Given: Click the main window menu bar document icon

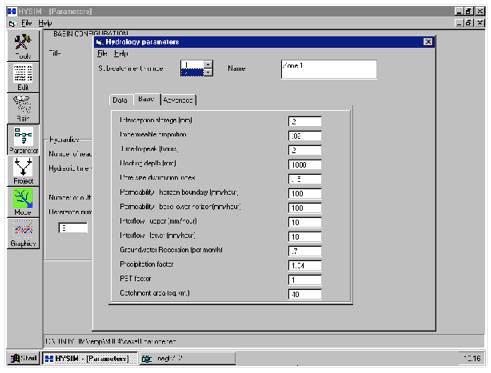Looking at the screenshot, I should pyautogui.click(x=12, y=23).
